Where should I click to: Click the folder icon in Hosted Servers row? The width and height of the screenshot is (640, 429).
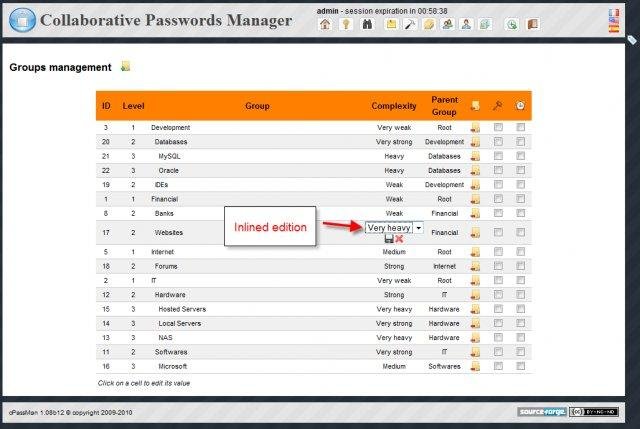pyautogui.click(x=475, y=309)
